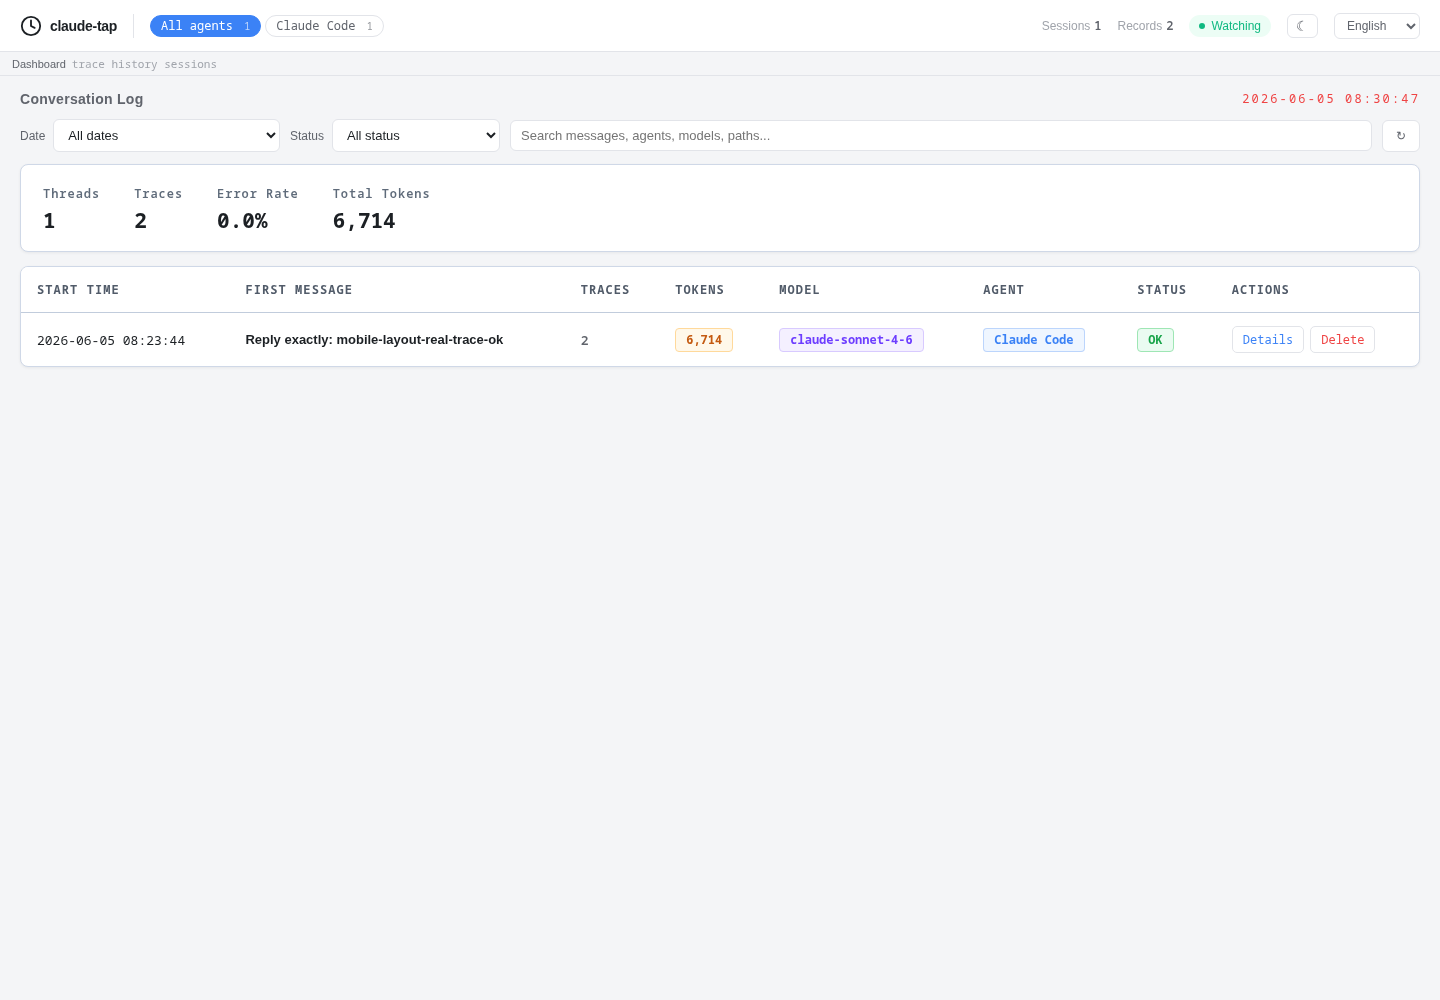Delete the mobile-layout-real-trace-ok thread
The image size is (1440, 1000).
pos(1342,340)
